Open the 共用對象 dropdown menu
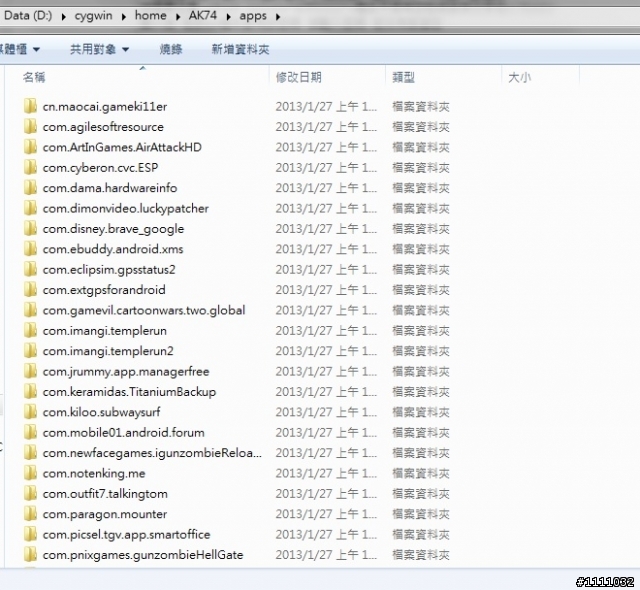The image size is (640, 590). point(99,49)
